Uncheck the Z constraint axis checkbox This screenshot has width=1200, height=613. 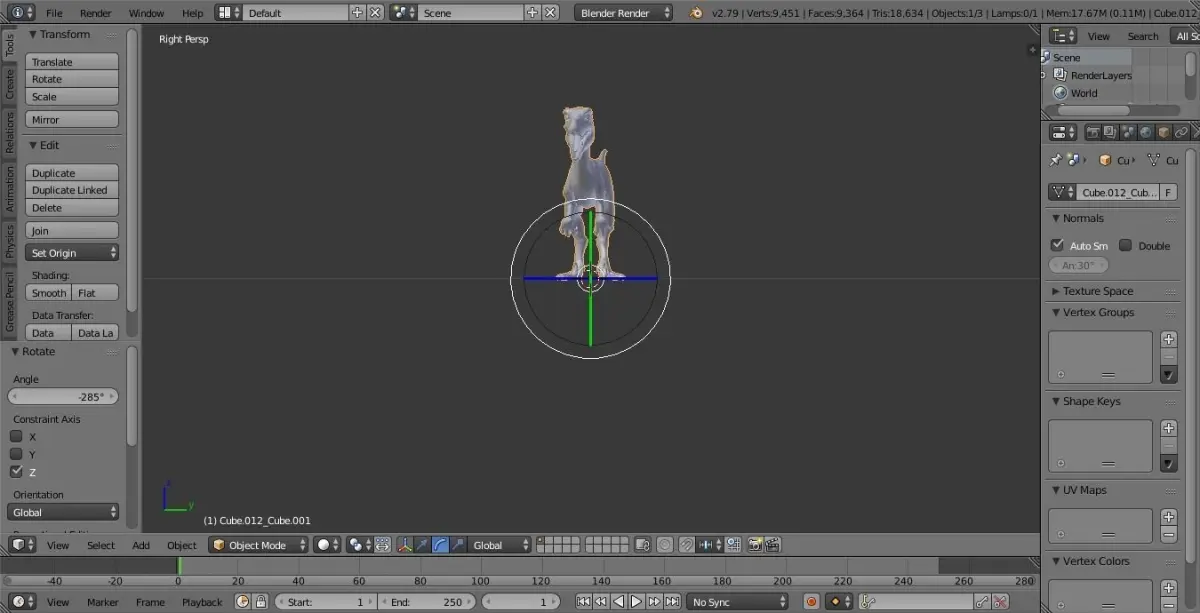tap(17, 472)
